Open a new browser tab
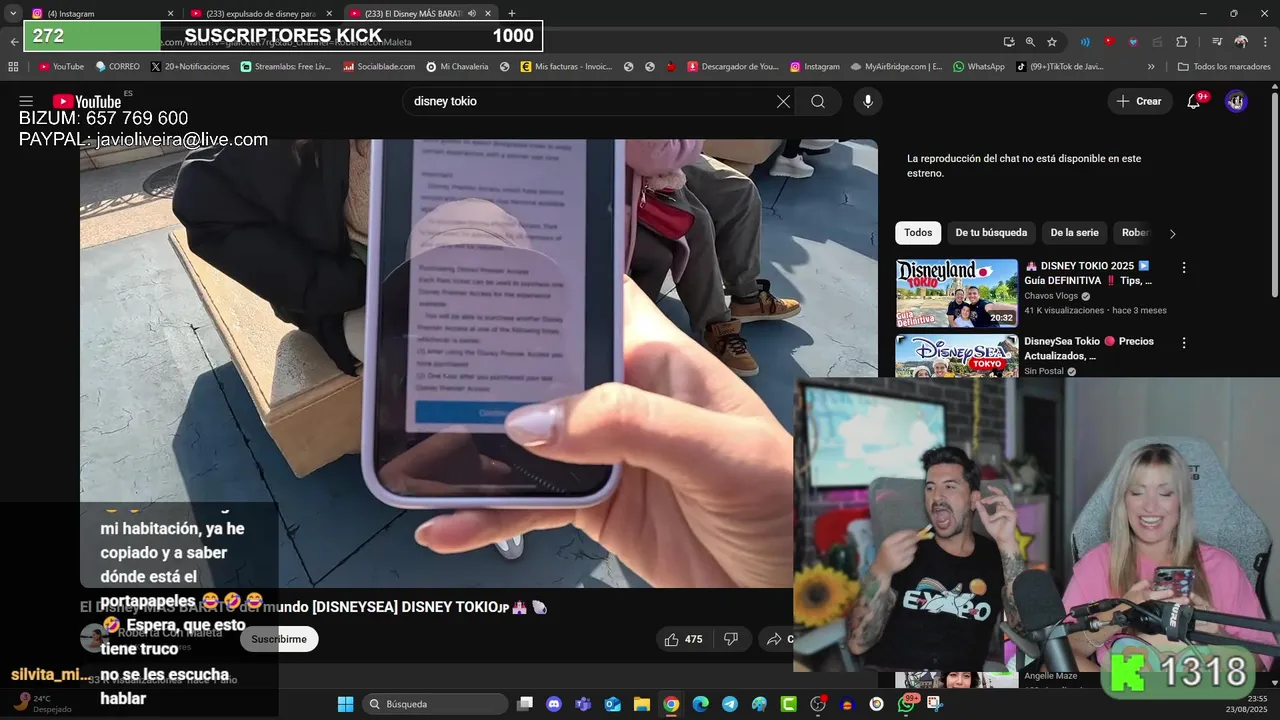Image resolution: width=1280 pixels, height=720 pixels. click(x=512, y=13)
